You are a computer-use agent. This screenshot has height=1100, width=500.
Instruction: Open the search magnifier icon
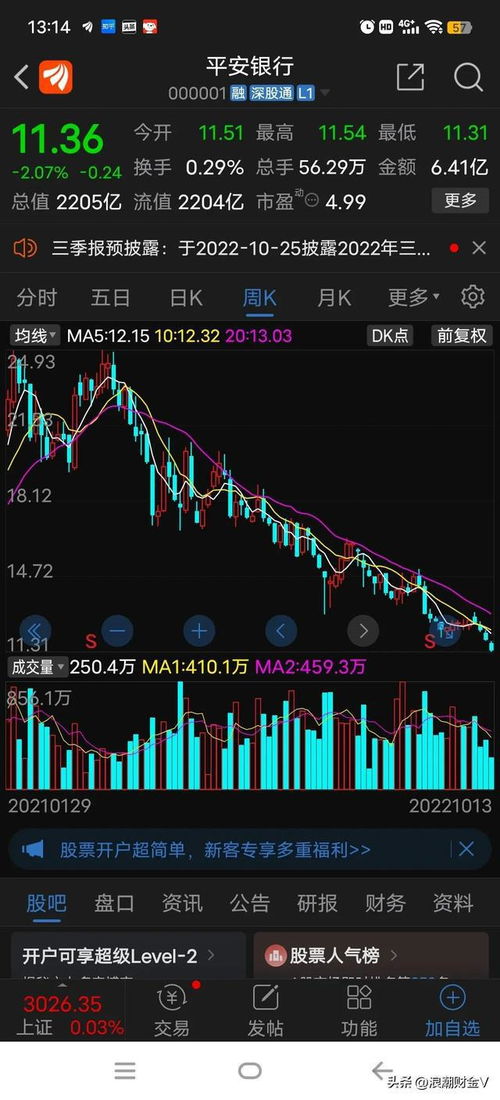coord(468,76)
